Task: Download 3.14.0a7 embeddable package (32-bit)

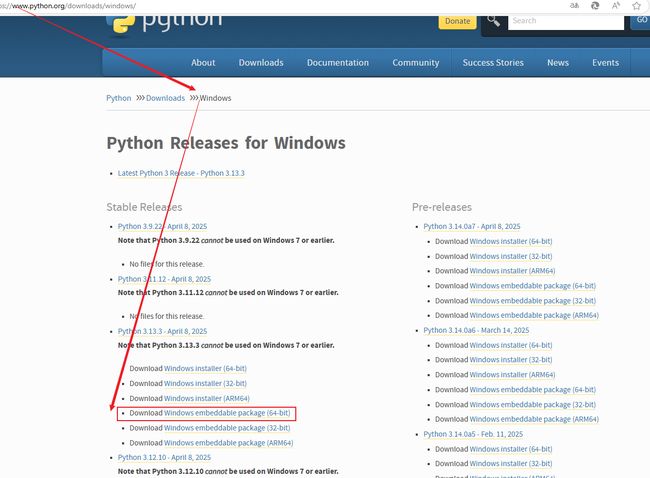Action: 533,301
